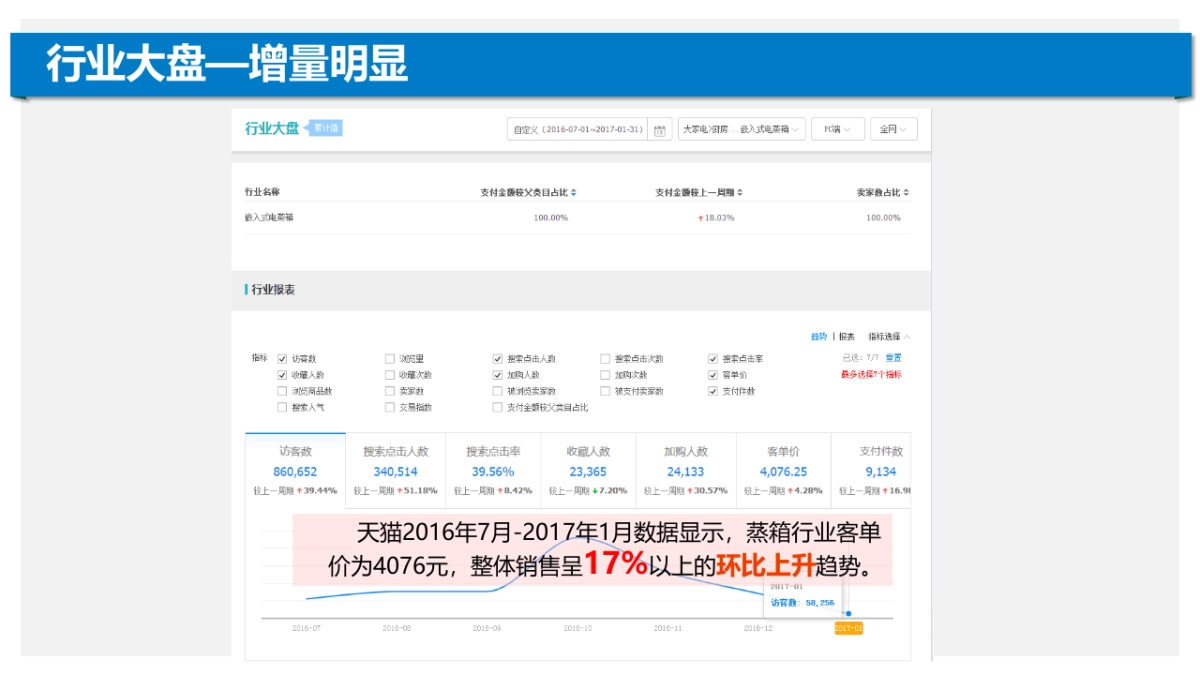Open the 全网 channel dropdown
Viewport: 1200px width, 675px height.
click(892, 128)
